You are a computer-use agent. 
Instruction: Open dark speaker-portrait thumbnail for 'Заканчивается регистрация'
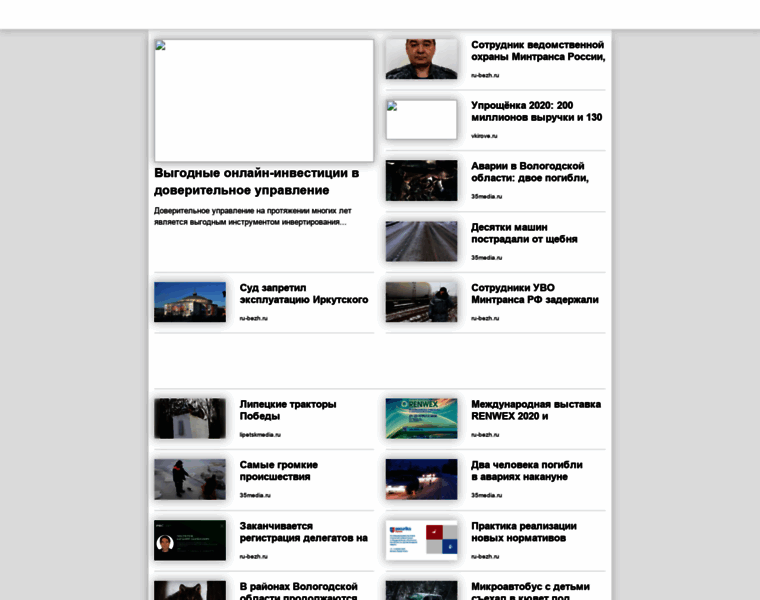pos(190,540)
